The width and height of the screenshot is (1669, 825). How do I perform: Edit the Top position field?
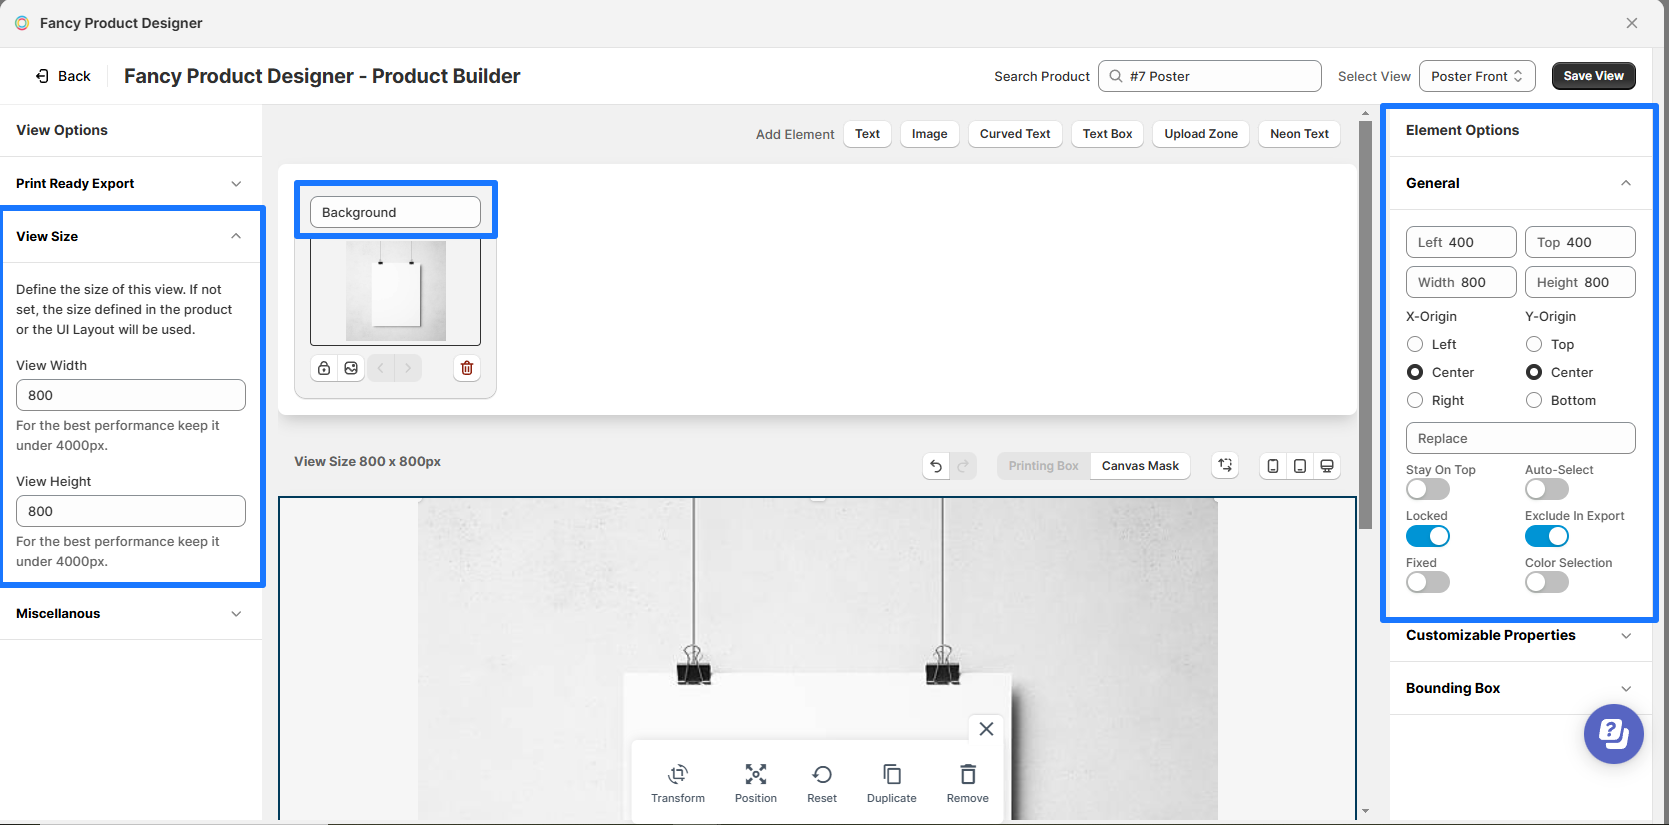pos(1580,242)
